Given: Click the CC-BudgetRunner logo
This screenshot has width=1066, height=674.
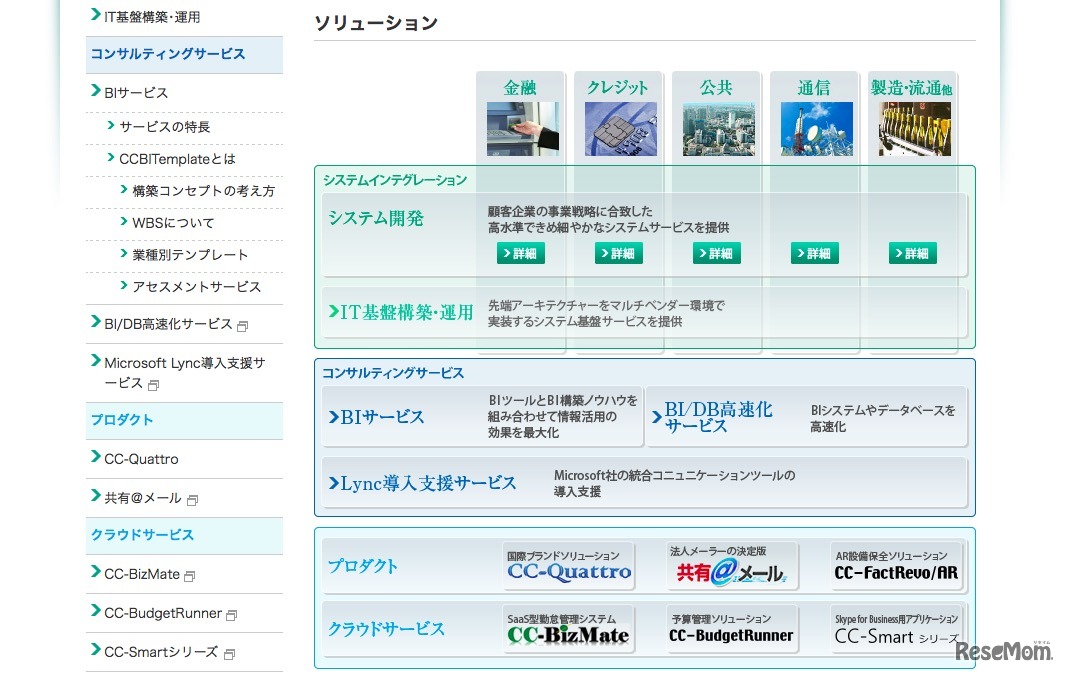Looking at the screenshot, I should click(731, 630).
